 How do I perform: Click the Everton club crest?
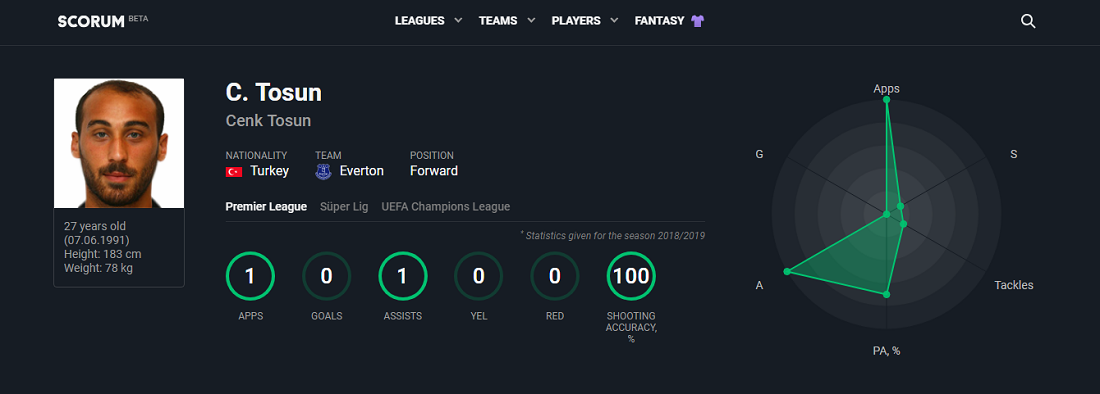coord(323,171)
